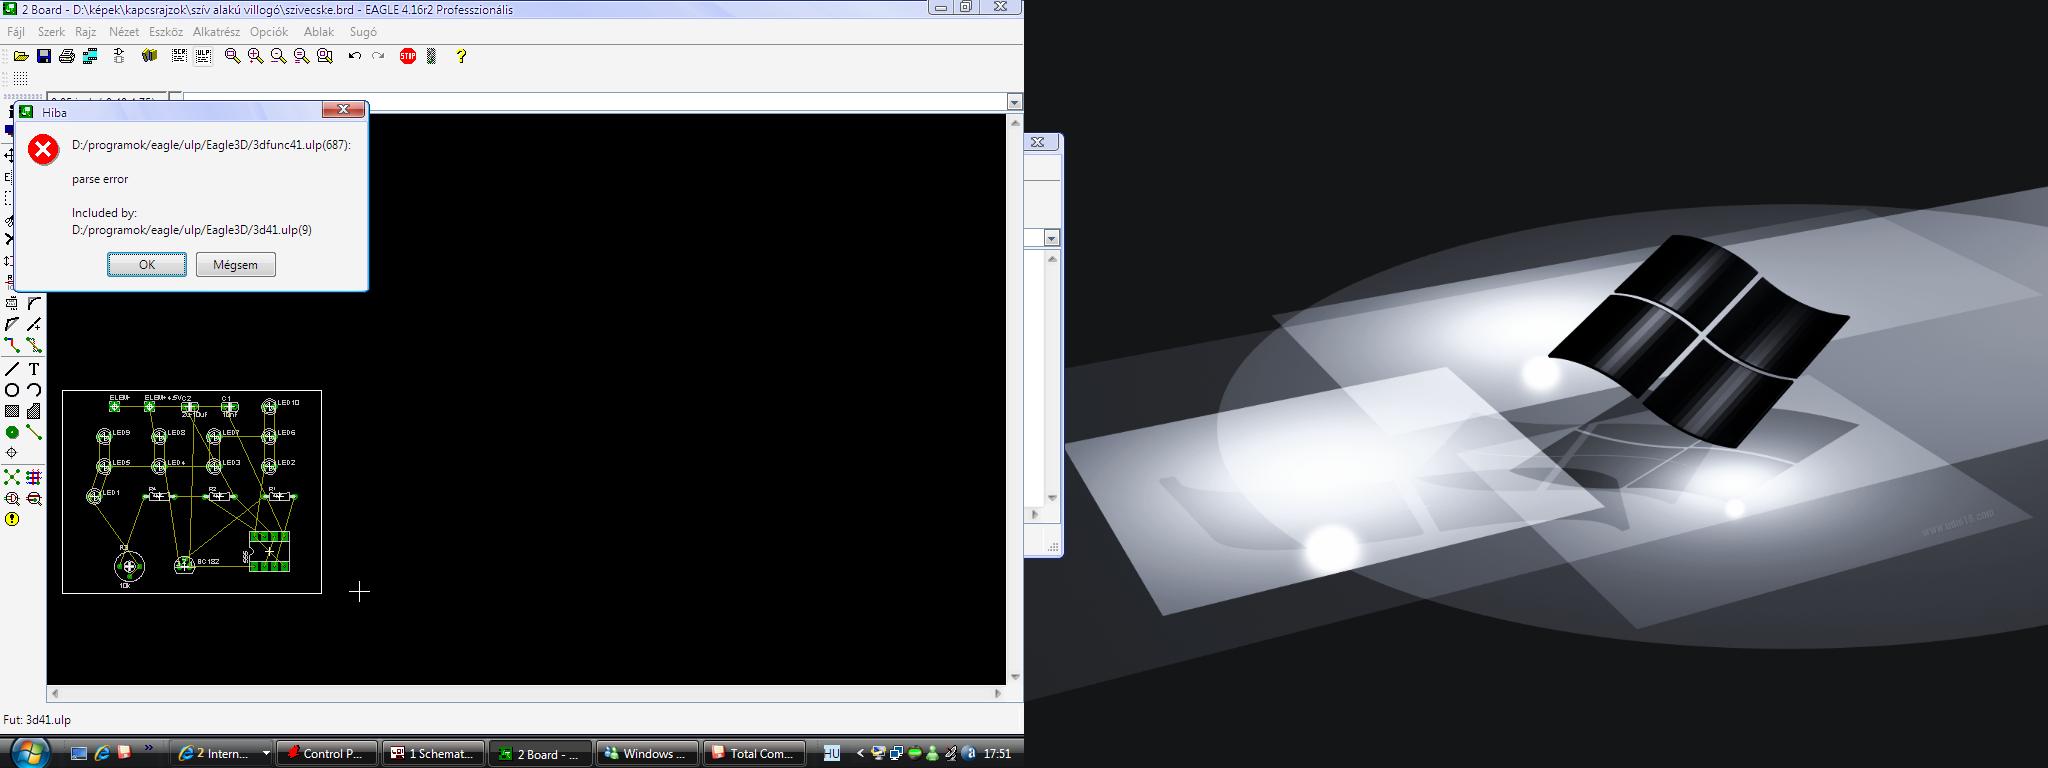This screenshot has height=768, width=2048.
Task: Select the Text tool T icon
Action: (34, 369)
